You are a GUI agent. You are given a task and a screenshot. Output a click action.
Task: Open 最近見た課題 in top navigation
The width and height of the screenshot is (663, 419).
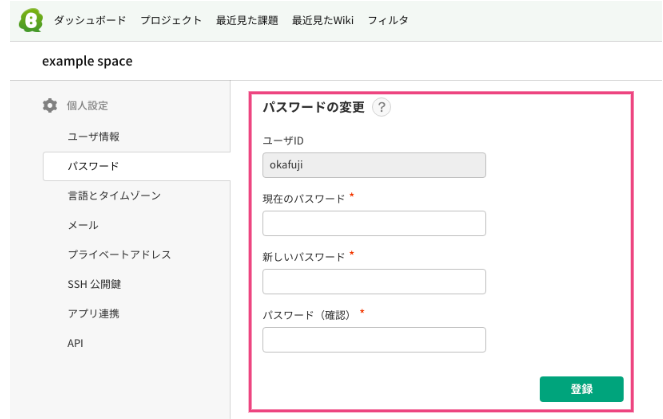pyautogui.click(x=247, y=20)
